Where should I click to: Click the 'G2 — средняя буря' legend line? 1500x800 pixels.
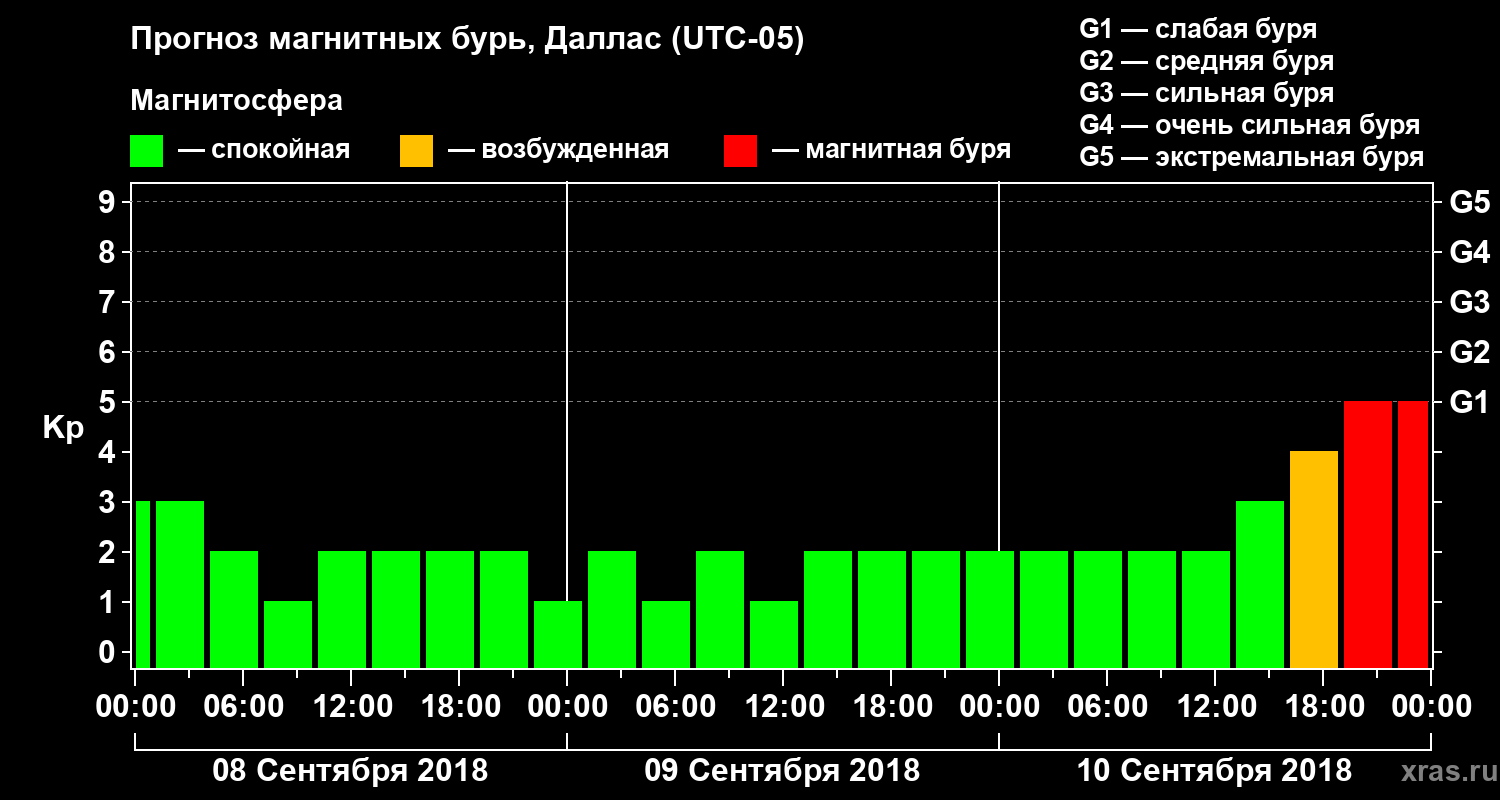(1206, 60)
